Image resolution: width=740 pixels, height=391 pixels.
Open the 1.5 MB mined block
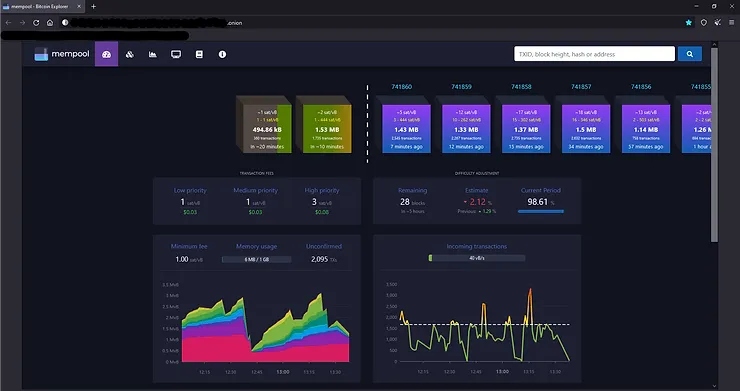tap(586, 129)
